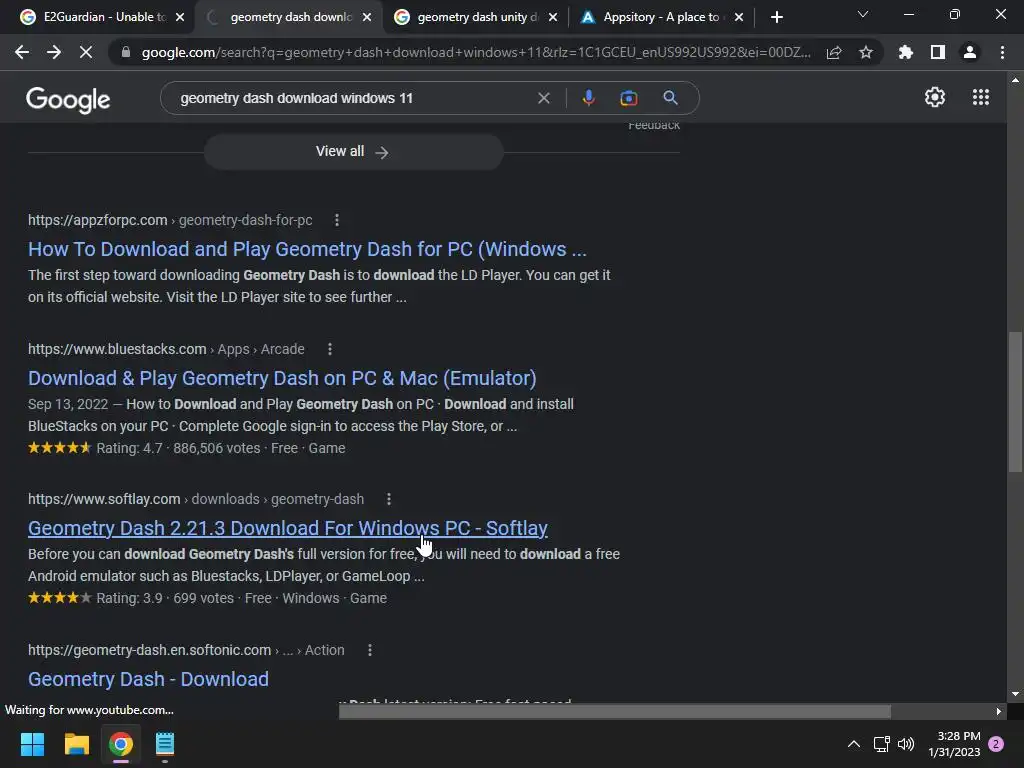Close the E2Guardian tab
The image size is (1024, 768).
[x=180, y=18]
